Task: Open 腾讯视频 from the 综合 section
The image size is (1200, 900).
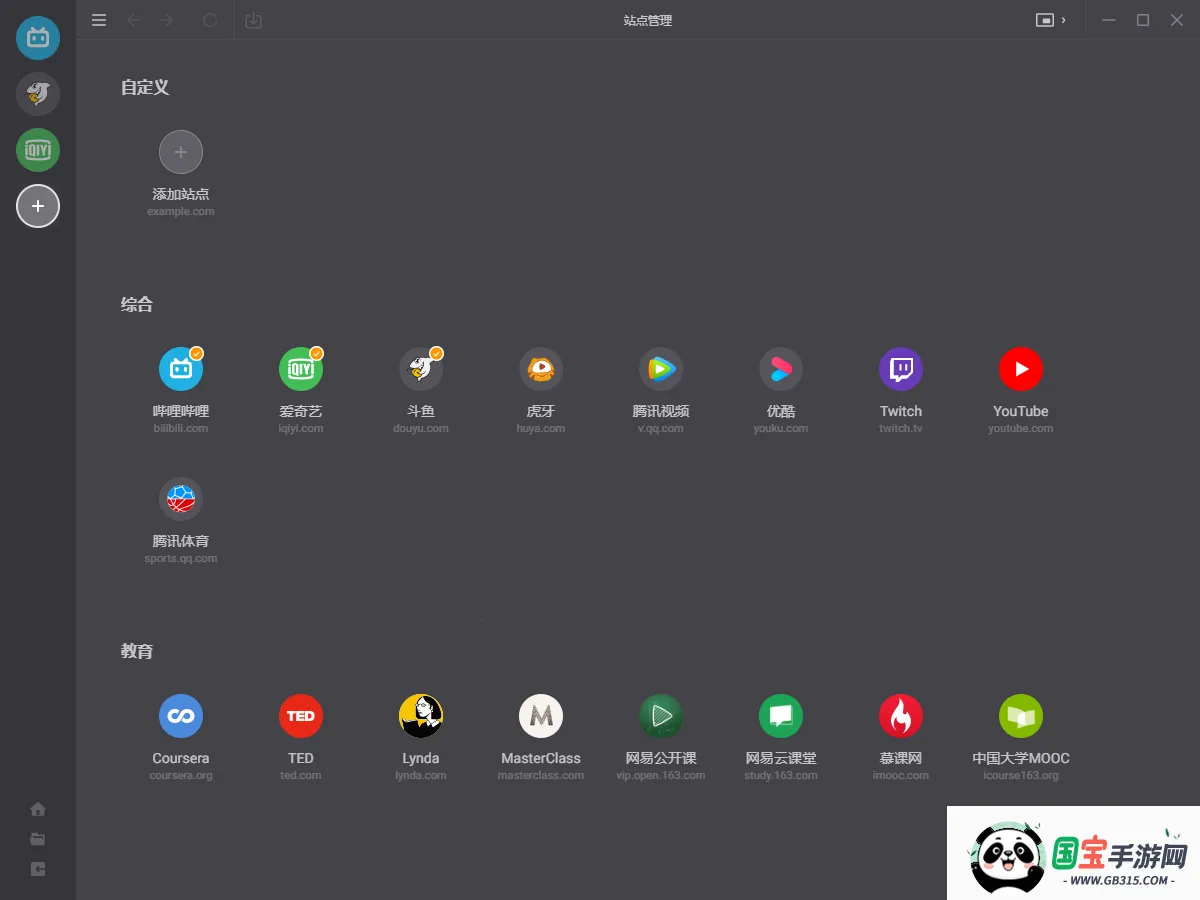Action: pyautogui.click(x=660, y=367)
